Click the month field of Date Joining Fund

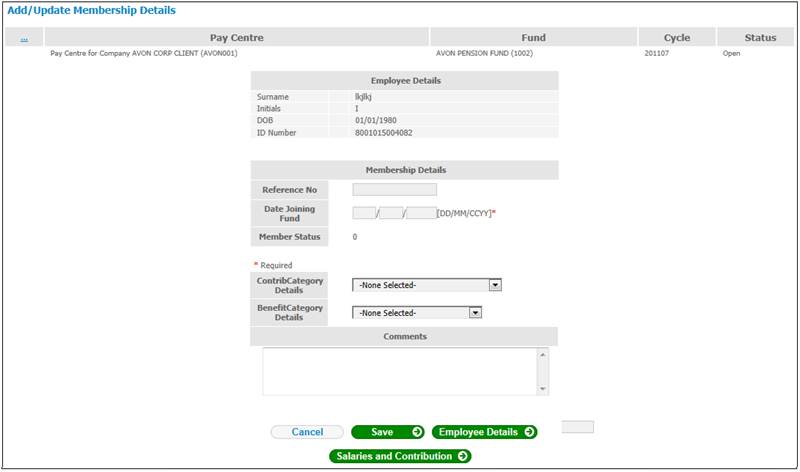(391, 213)
